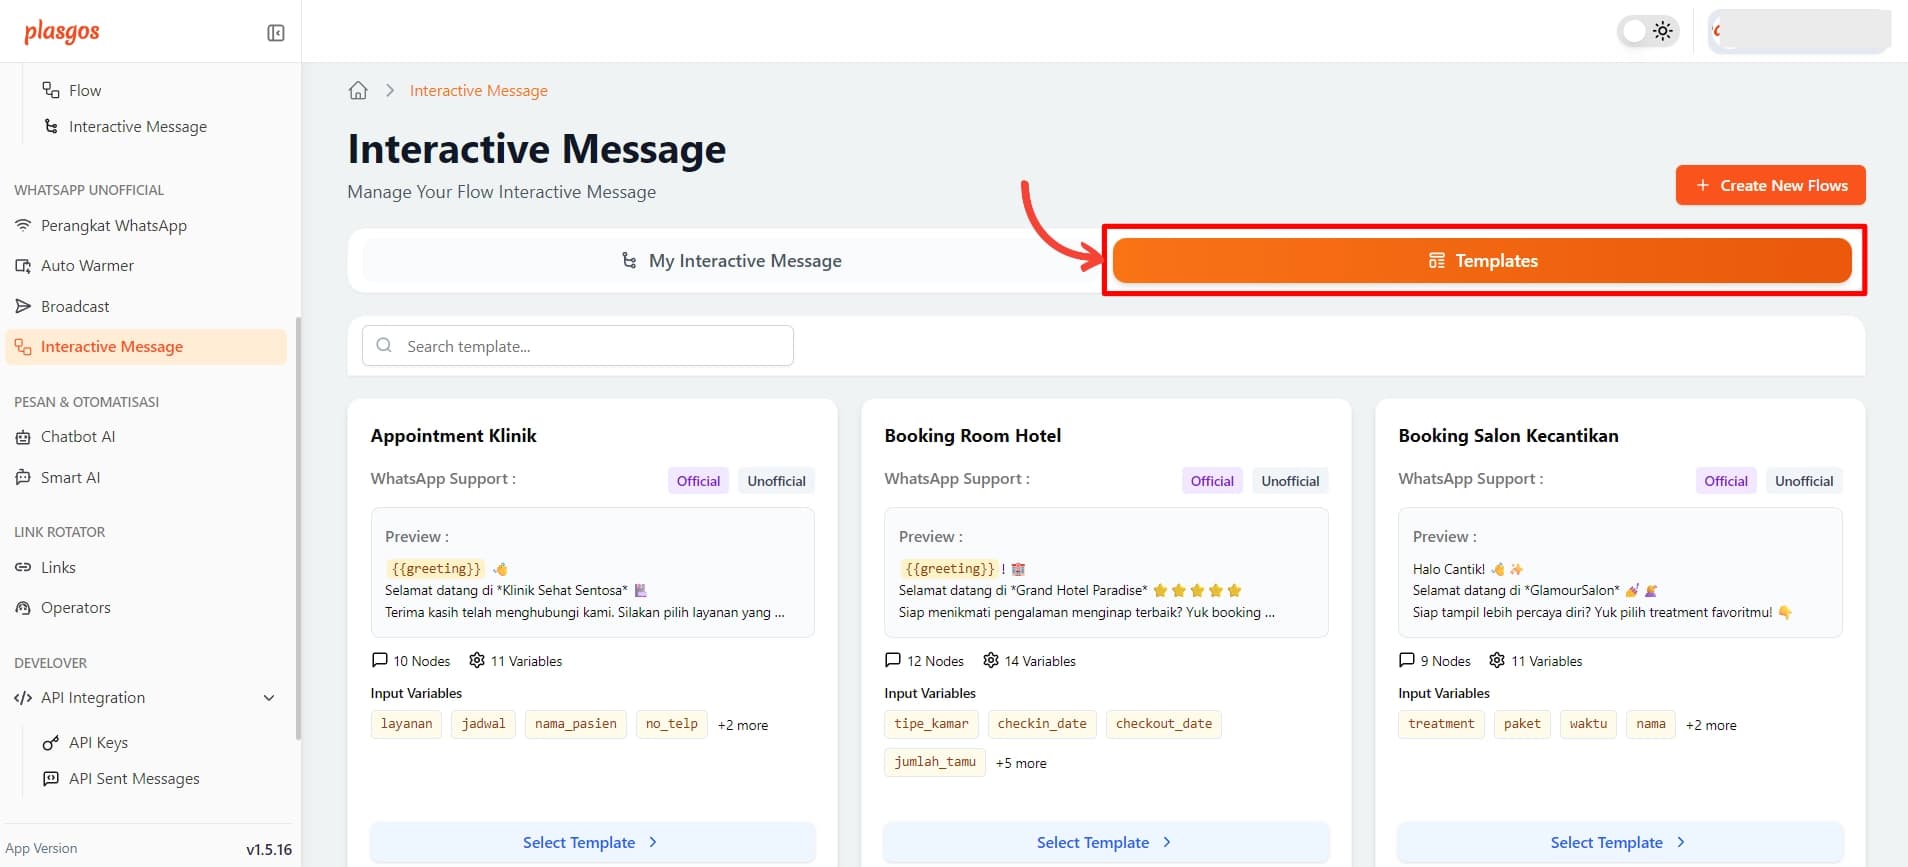1908x867 pixels.
Task: Click the API Keys key icon
Action: [x=51, y=743]
